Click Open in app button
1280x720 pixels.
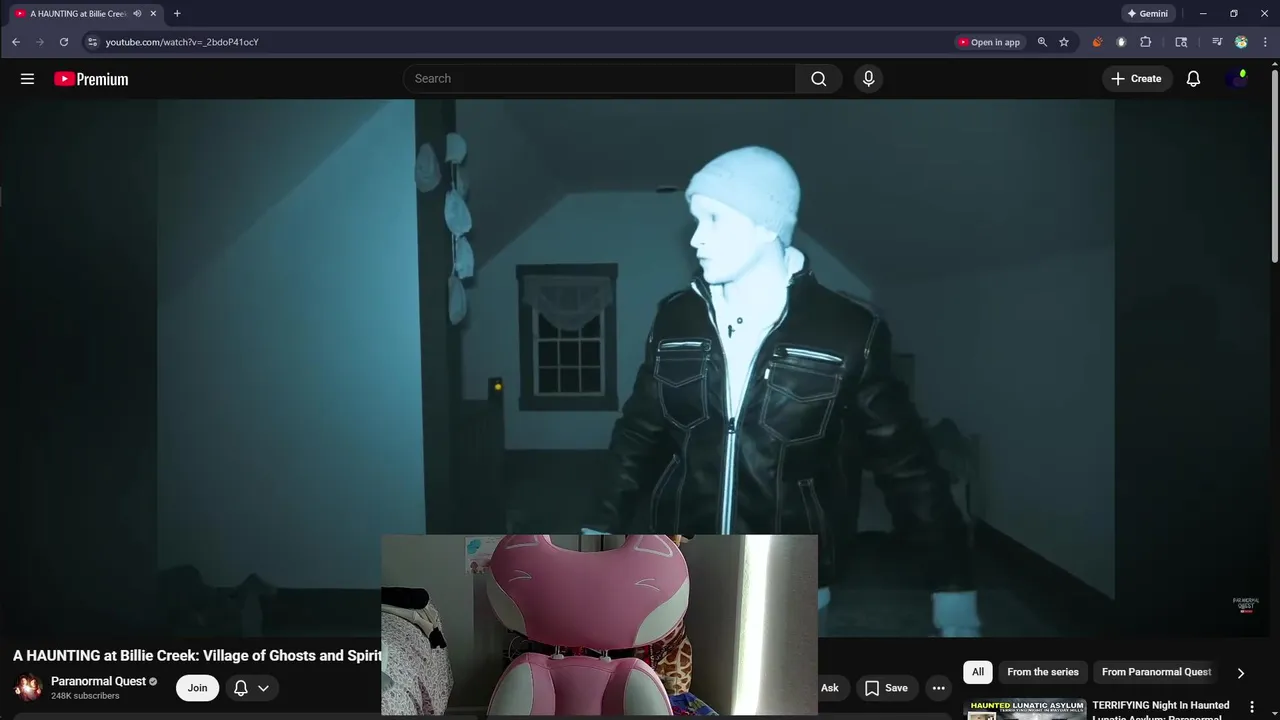[x=989, y=42]
